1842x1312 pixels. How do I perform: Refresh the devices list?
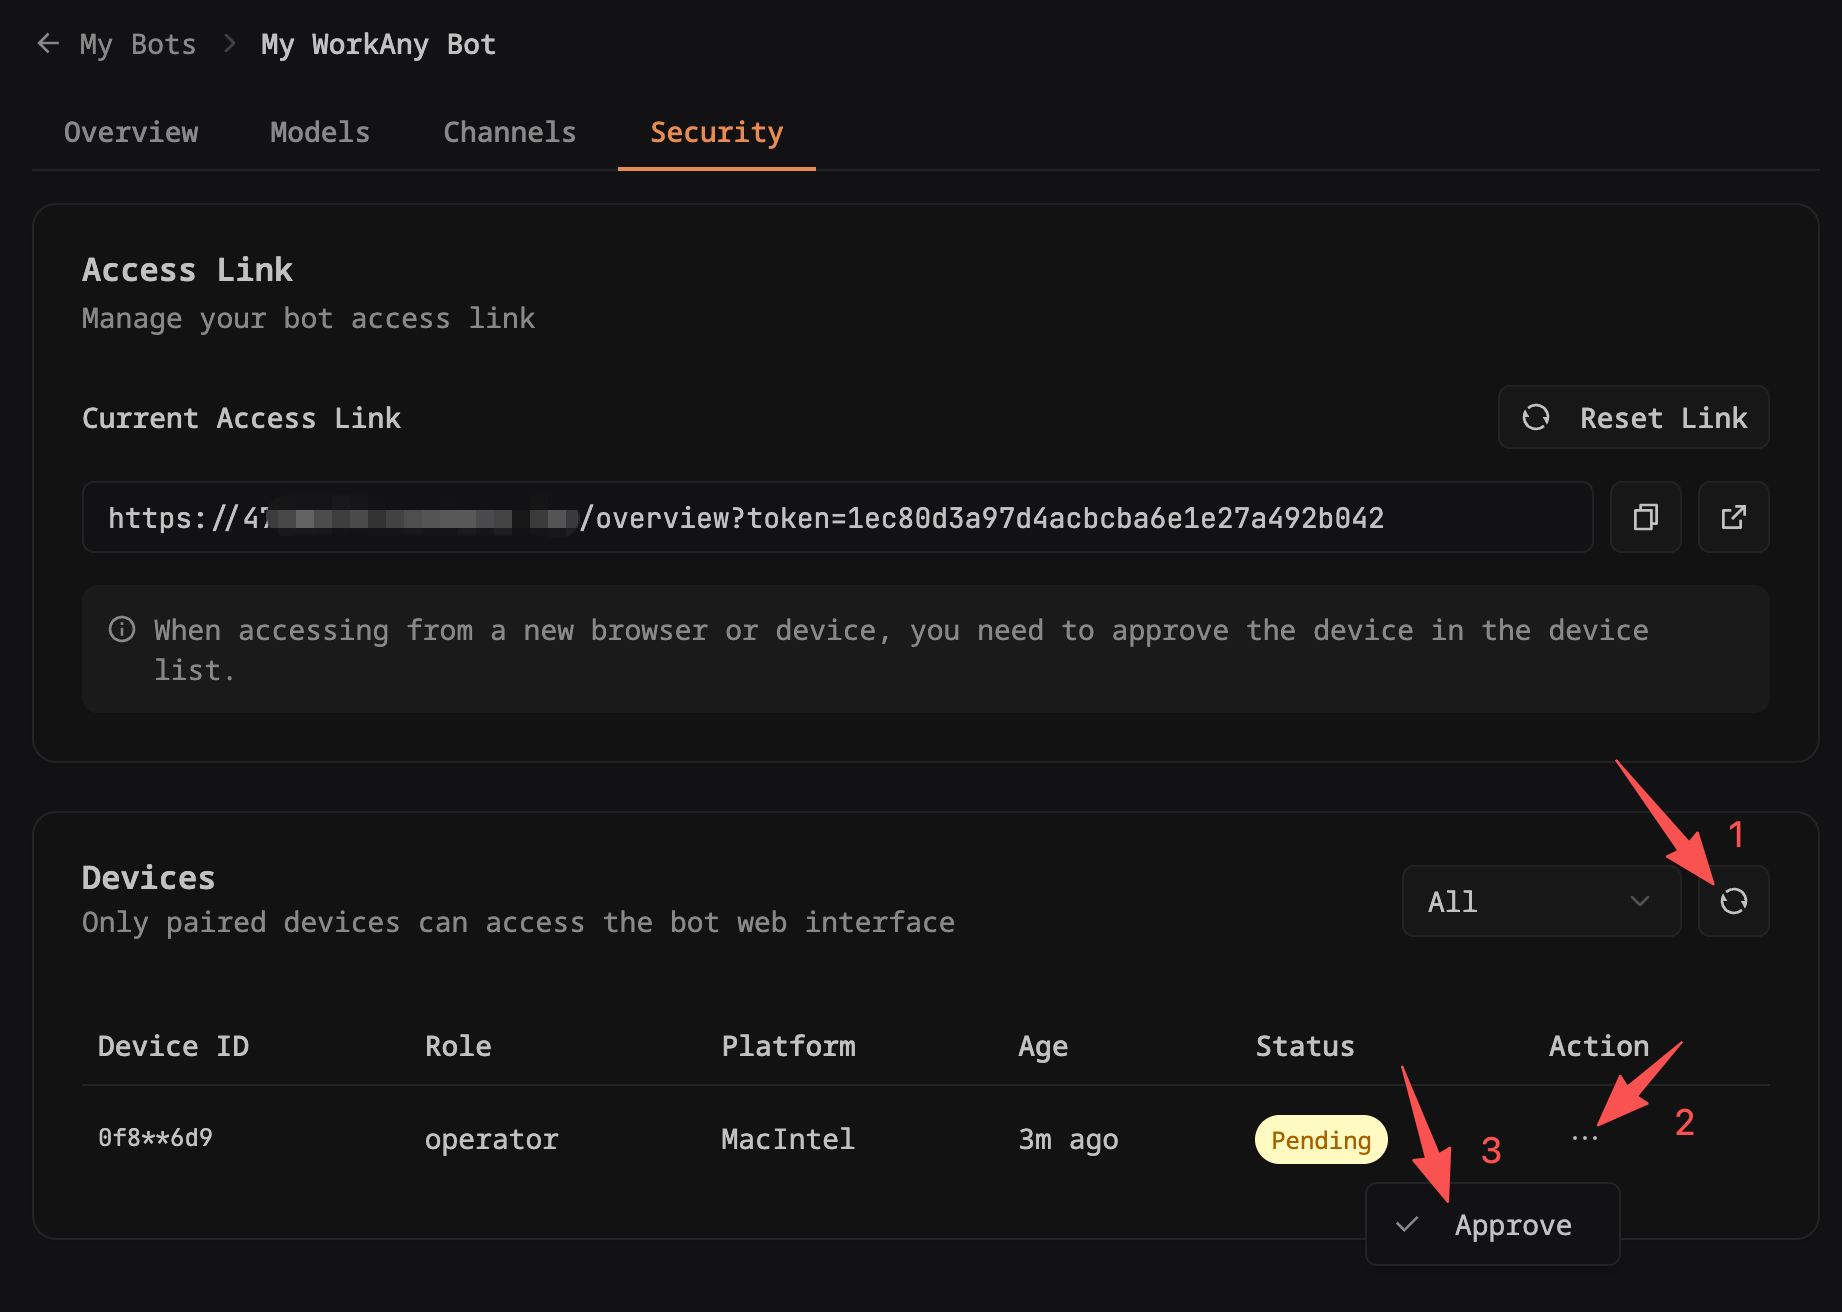[1733, 901]
